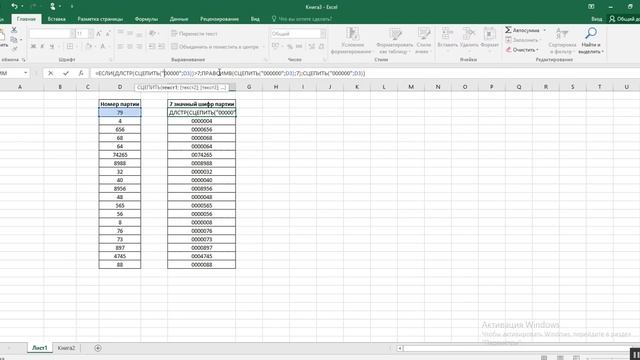Toggle align text left

point(120,47)
